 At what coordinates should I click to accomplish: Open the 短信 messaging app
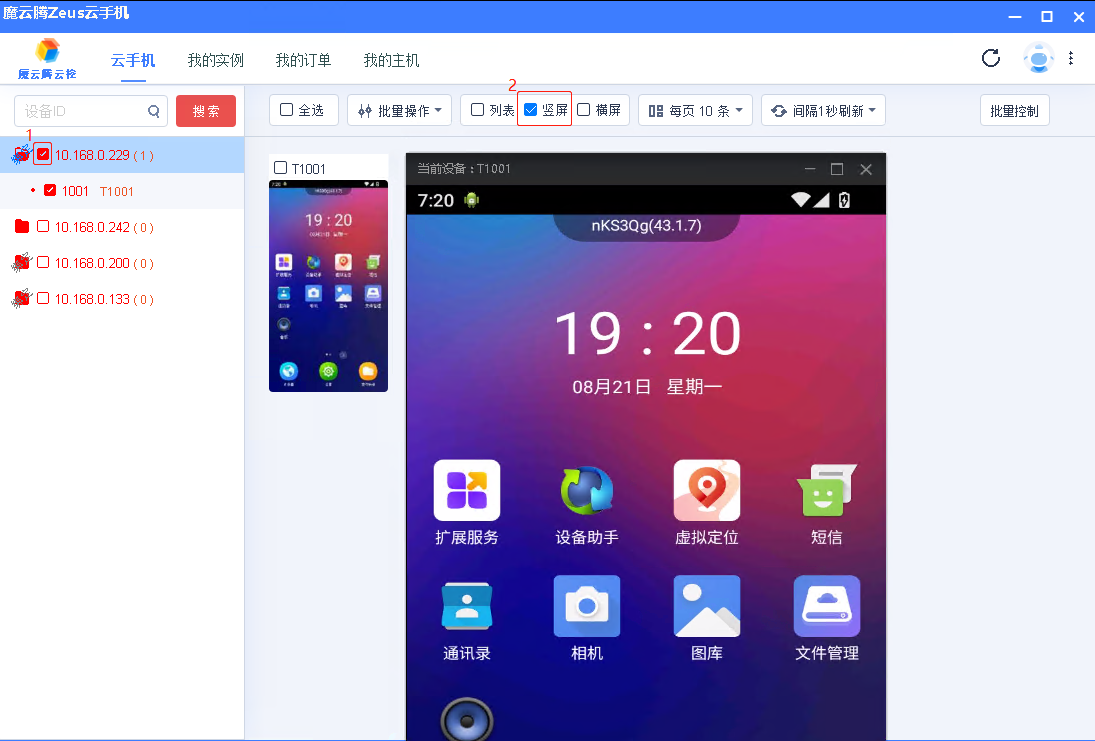point(826,491)
